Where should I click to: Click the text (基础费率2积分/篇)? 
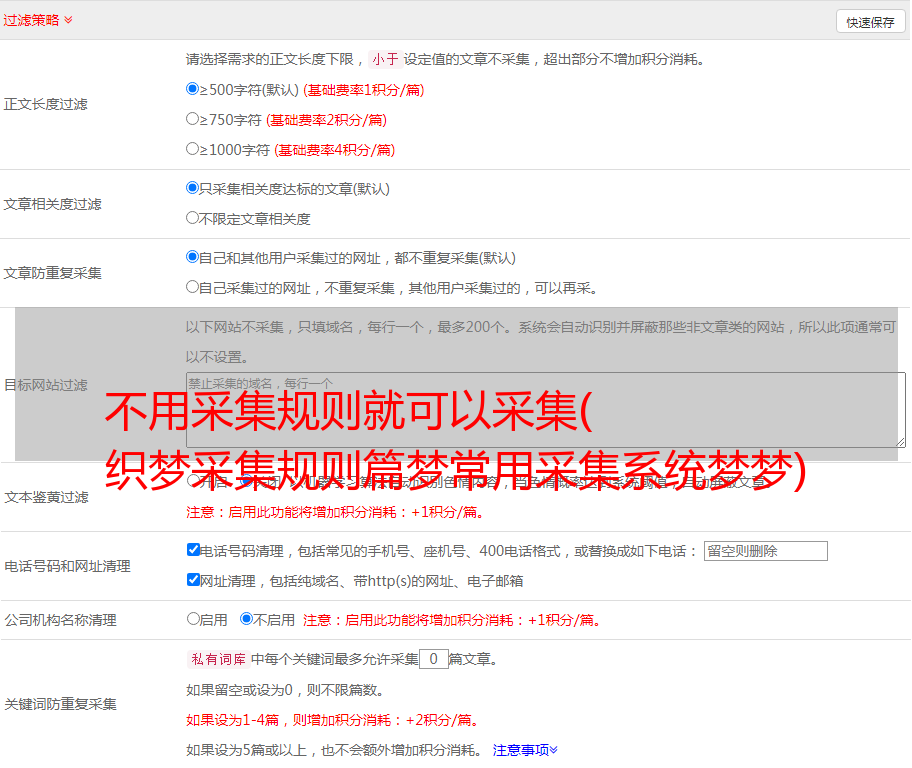(x=326, y=120)
